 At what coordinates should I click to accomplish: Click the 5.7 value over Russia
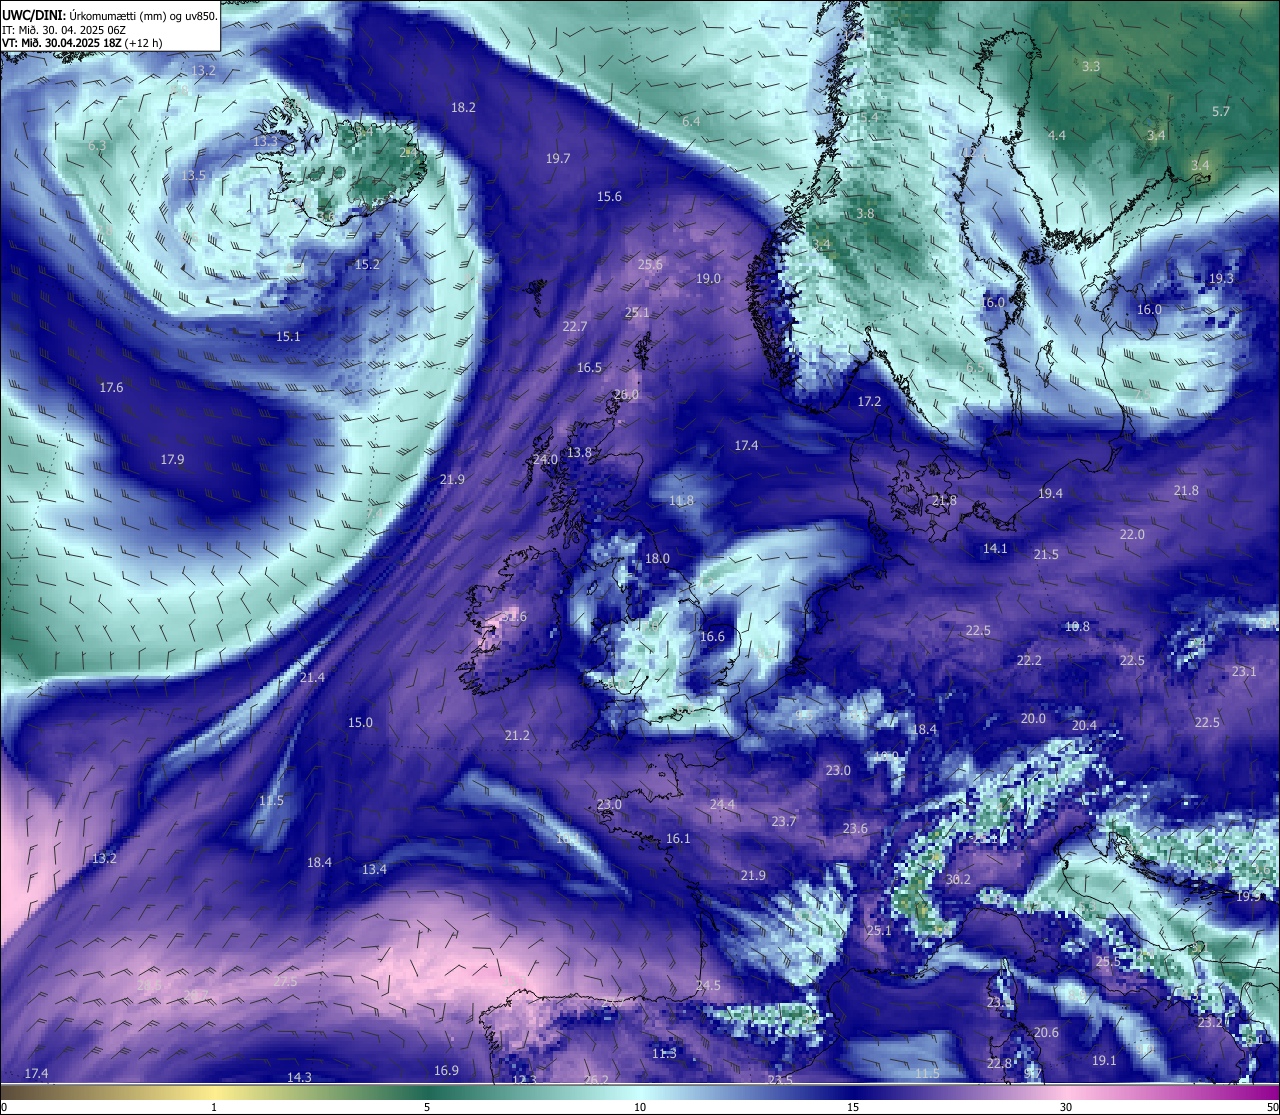[1221, 111]
